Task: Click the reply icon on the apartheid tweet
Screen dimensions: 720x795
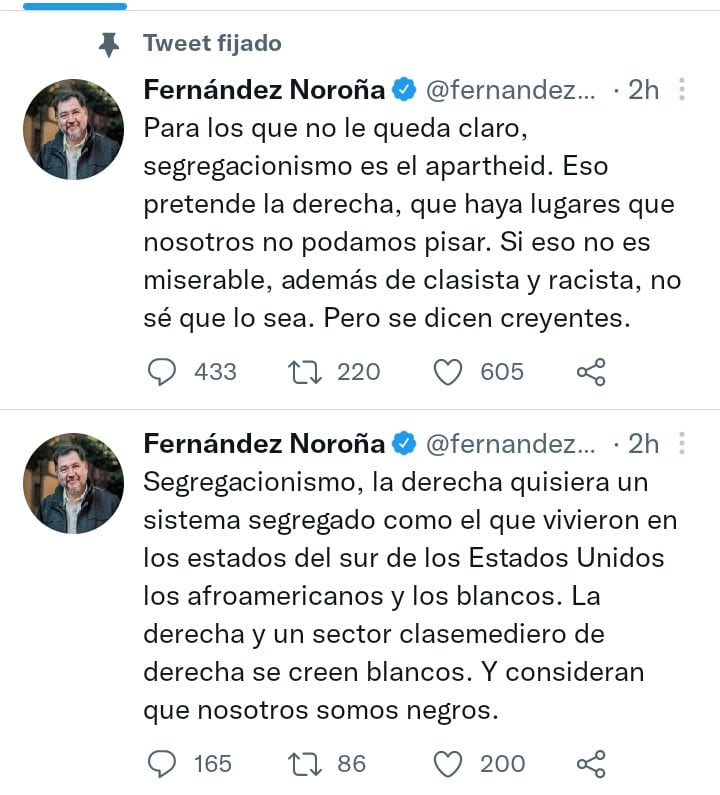Action: pyautogui.click(x=162, y=372)
